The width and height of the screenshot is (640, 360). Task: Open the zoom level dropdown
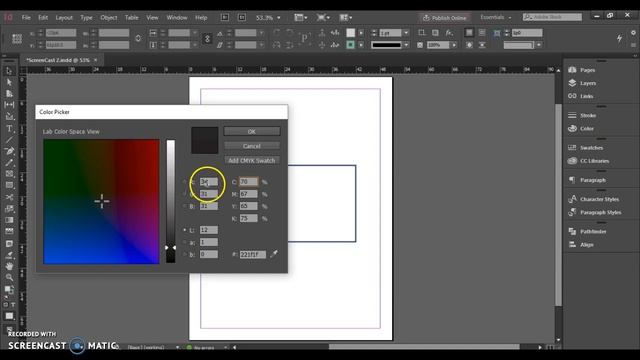click(279, 18)
